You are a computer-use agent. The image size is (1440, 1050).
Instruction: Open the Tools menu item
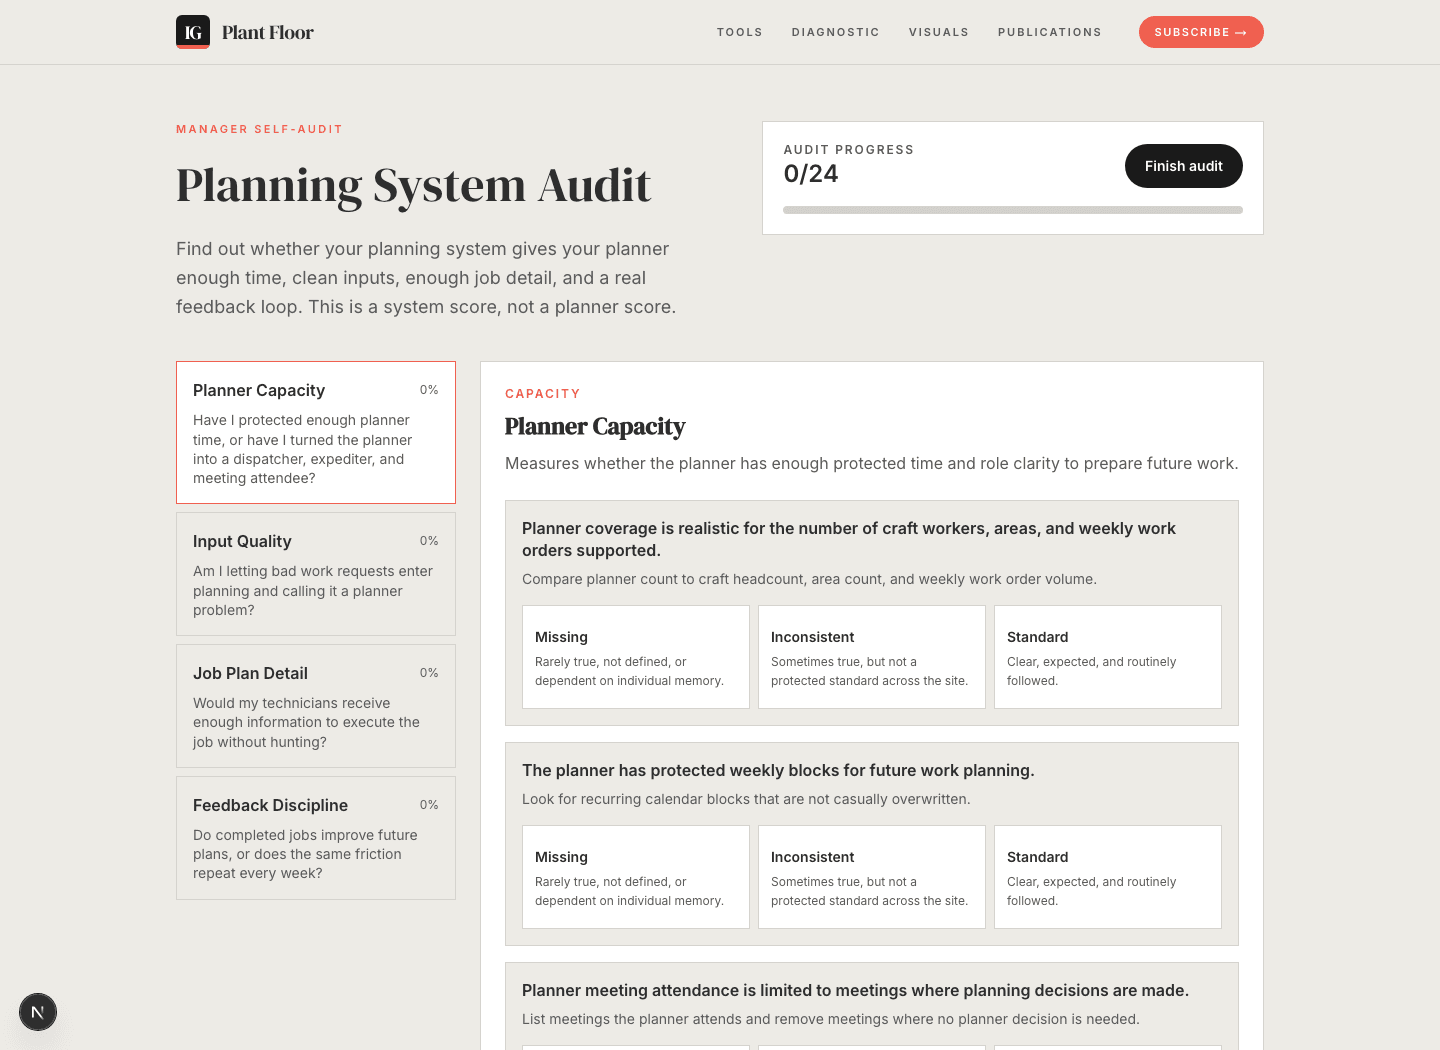point(740,32)
